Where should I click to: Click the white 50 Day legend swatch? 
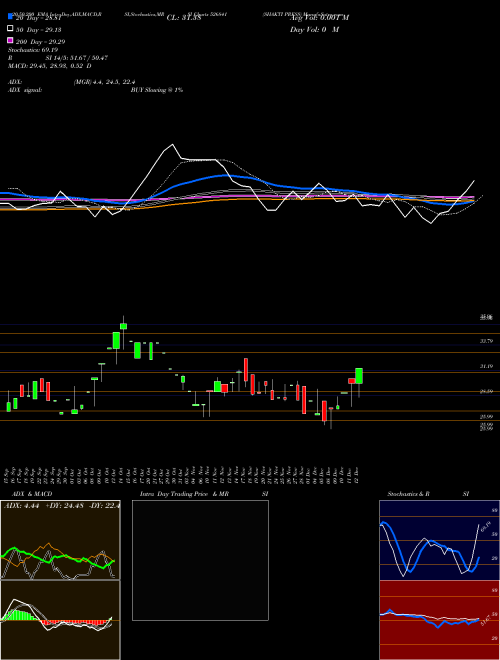click(x=11, y=29)
